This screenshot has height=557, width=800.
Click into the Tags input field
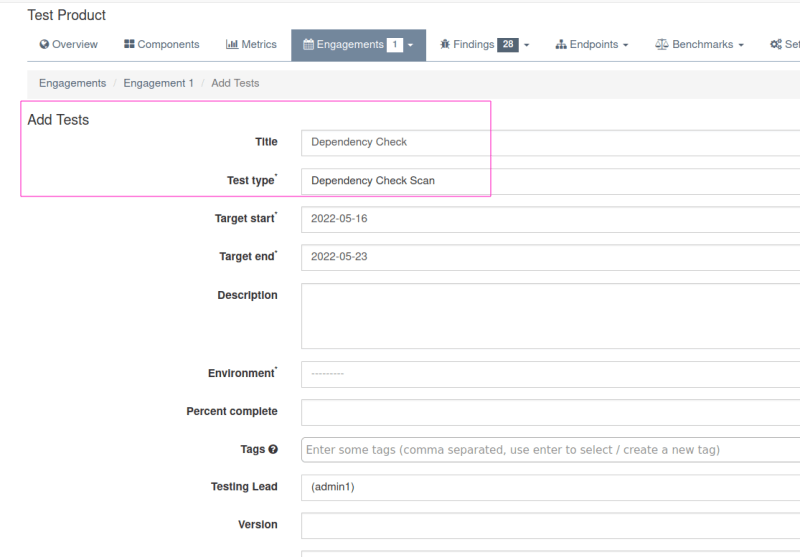point(551,449)
